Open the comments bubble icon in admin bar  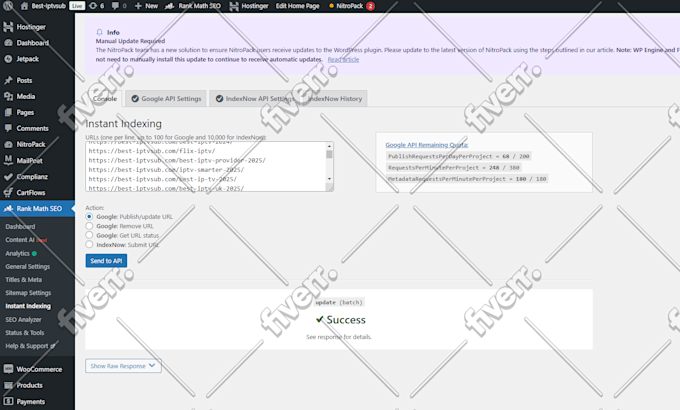click(x=115, y=6)
